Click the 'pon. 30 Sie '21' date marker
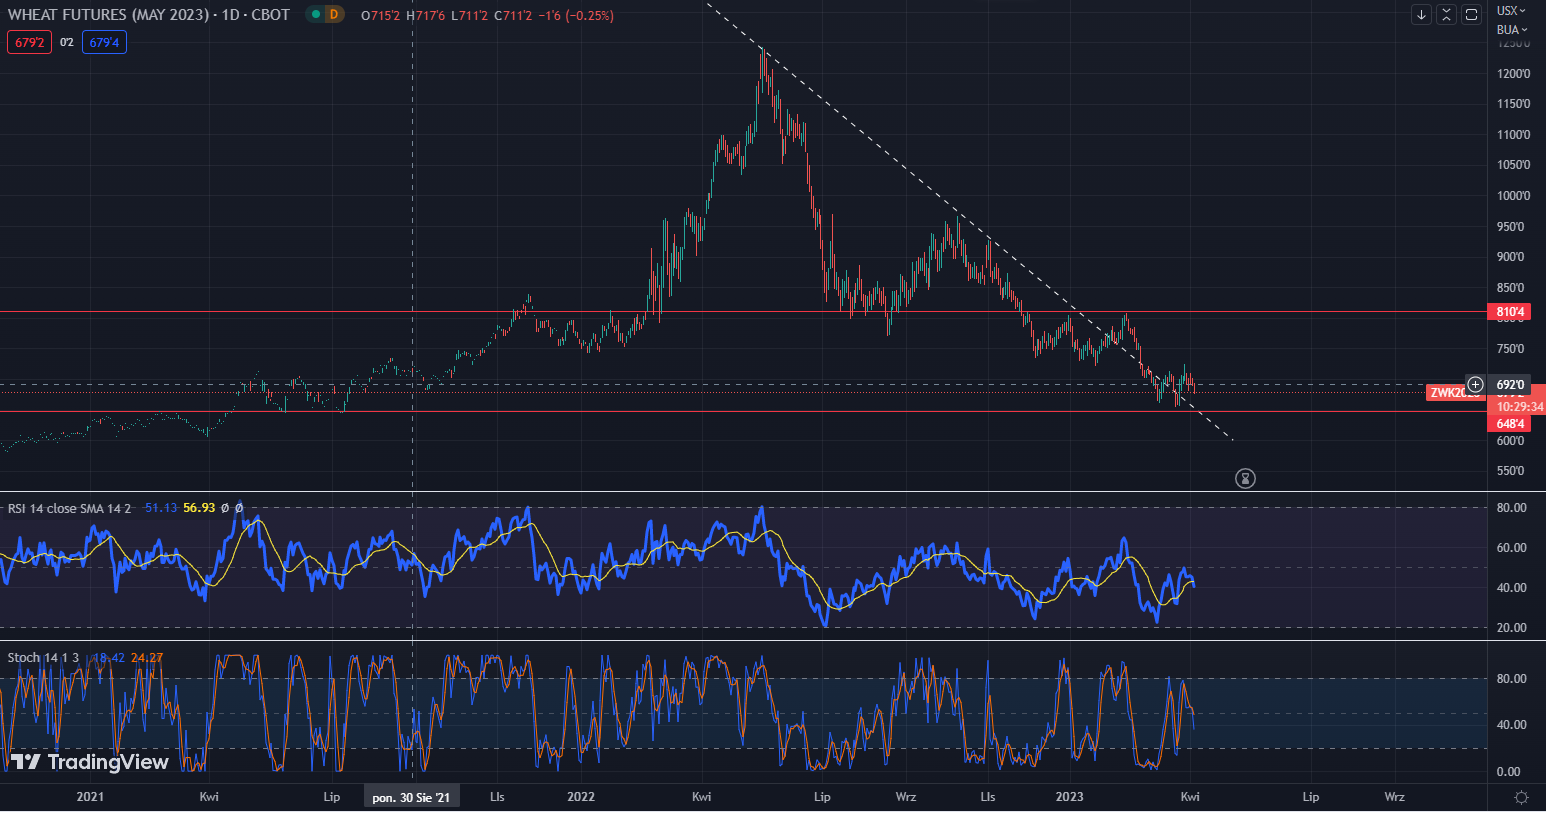1546x814 pixels. click(411, 797)
